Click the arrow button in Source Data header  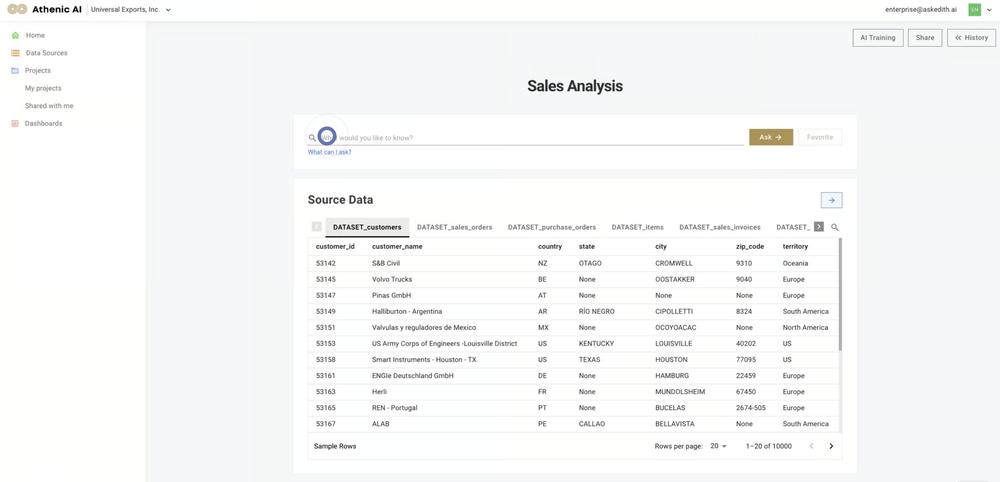click(831, 200)
